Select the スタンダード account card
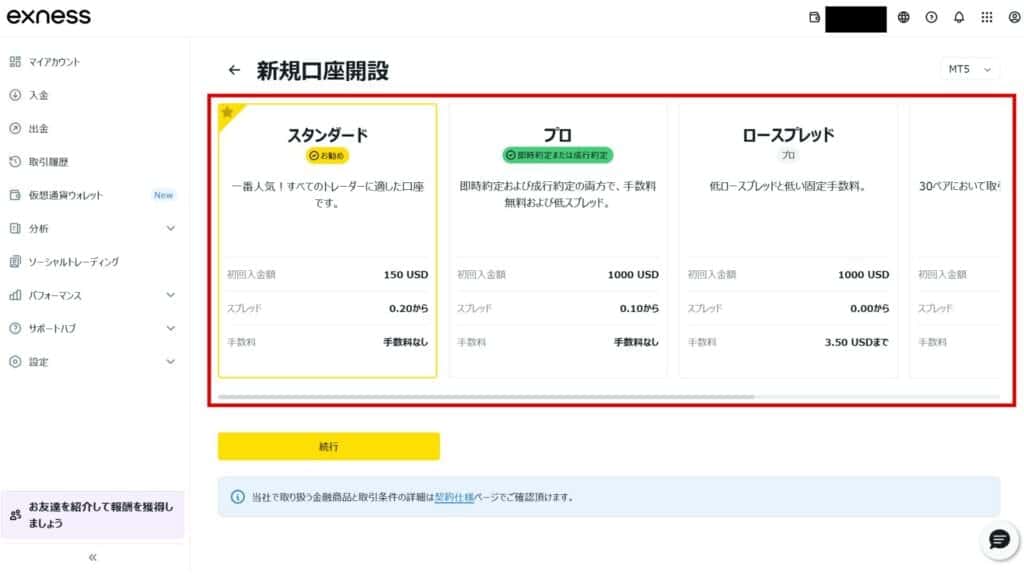1024x576 pixels. [328, 240]
